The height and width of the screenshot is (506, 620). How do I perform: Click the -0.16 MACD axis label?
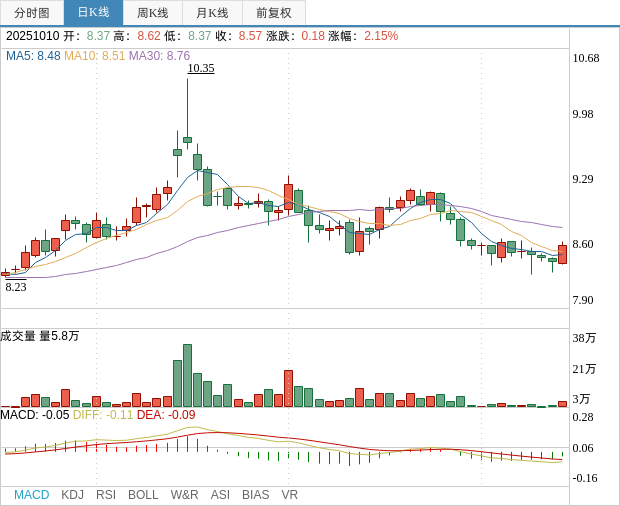click(x=585, y=478)
